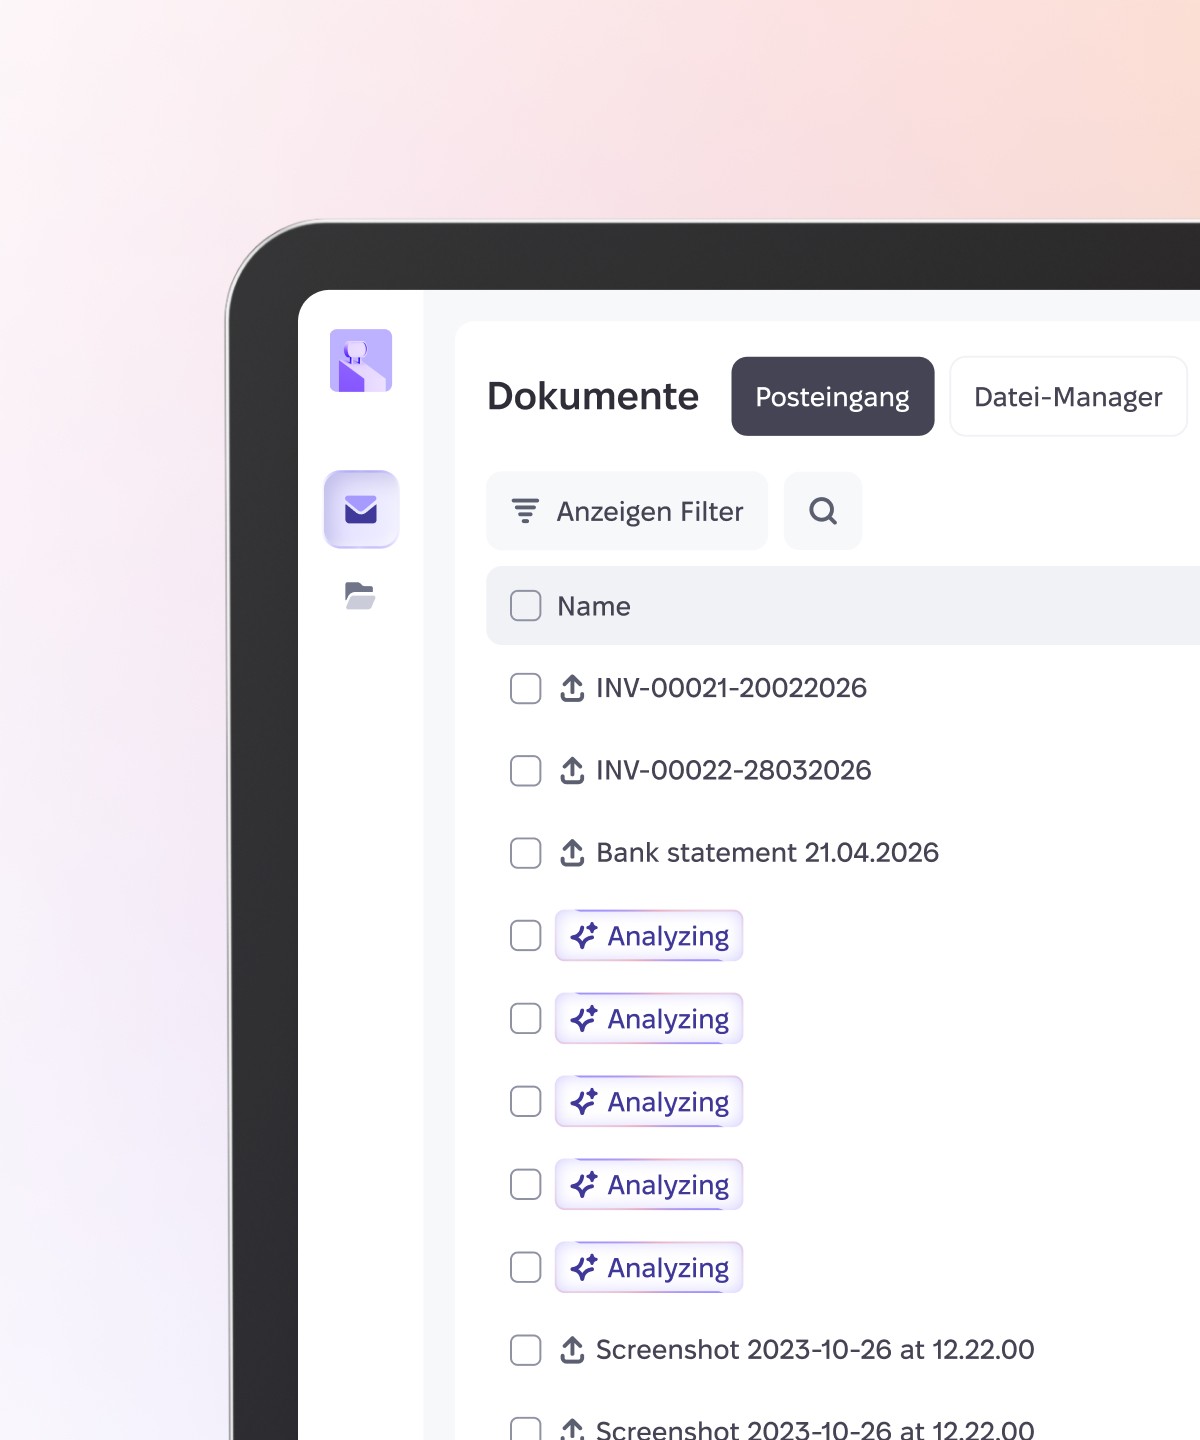This screenshot has width=1200, height=1440.
Task: Switch to the Posteingang tab
Action: tap(833, 396)
